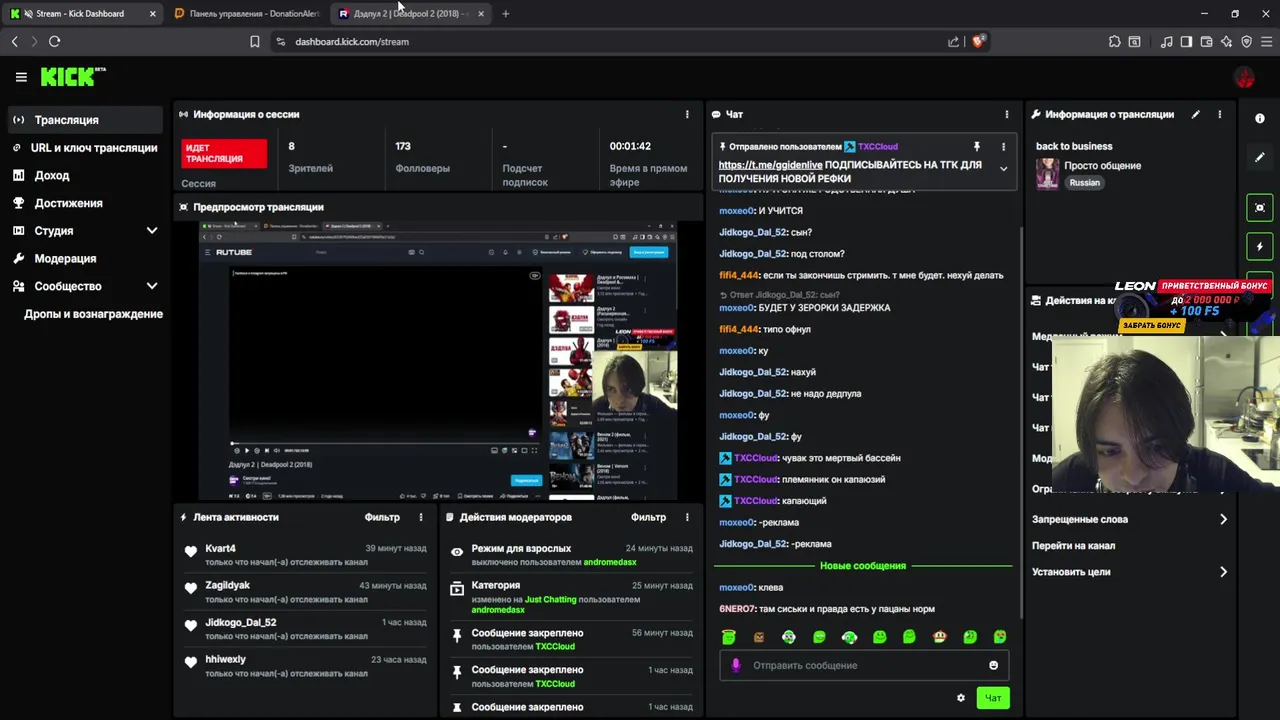This screenshot has width=1280, height=720.
Task: Open the Brave Wallet icon
Action: [1207, 41]
